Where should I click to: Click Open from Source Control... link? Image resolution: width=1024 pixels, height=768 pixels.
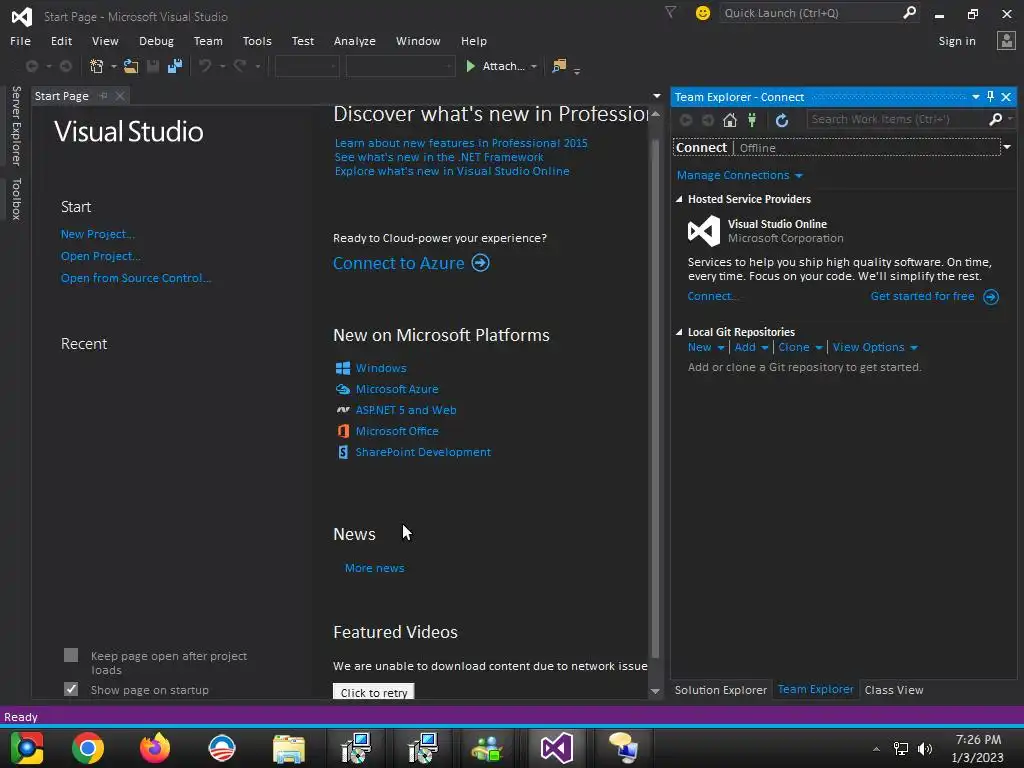click(136, 278)
